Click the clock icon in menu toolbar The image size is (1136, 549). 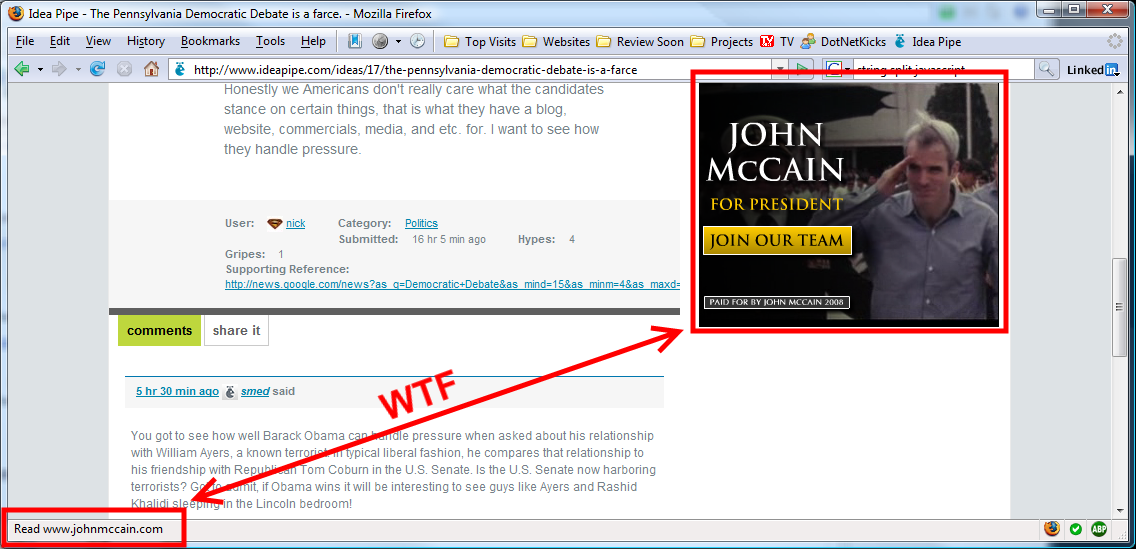[417, 41]
